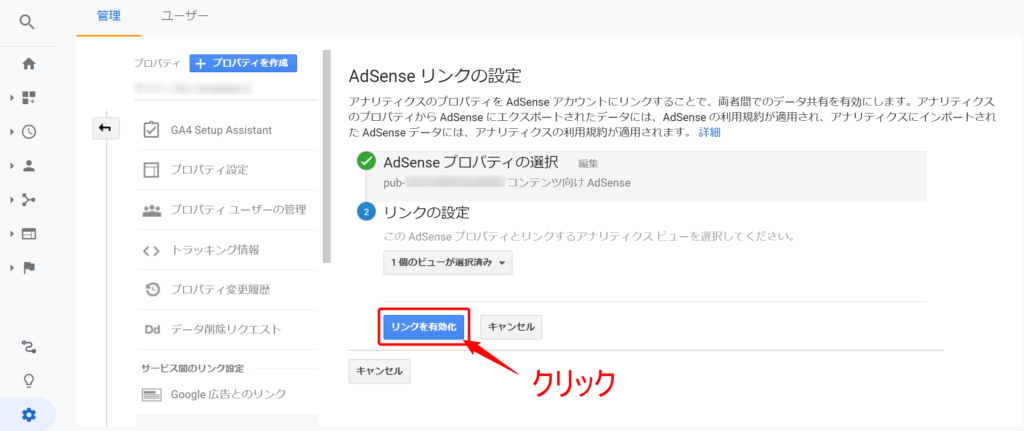Click 編集 beside AdSense プロパティの選択
1024x431 pixels.
588,164
